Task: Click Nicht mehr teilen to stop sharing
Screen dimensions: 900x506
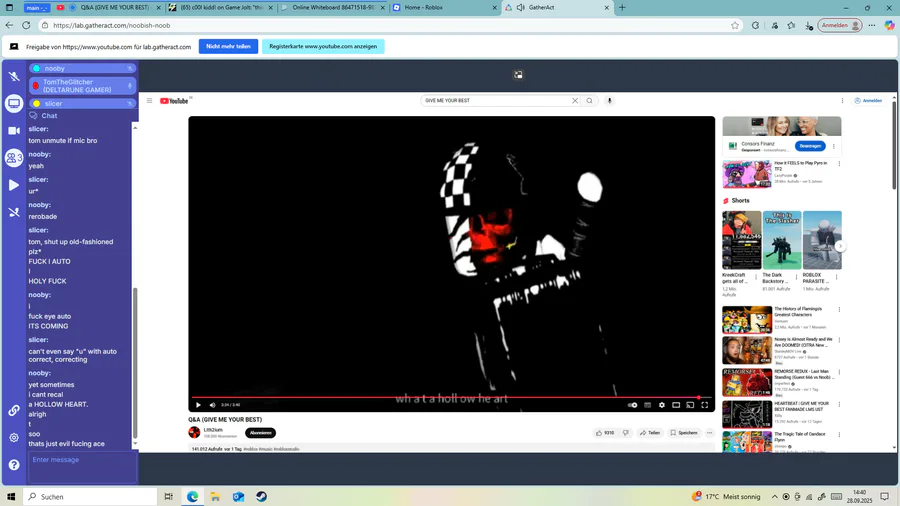Action: (228, 46)
